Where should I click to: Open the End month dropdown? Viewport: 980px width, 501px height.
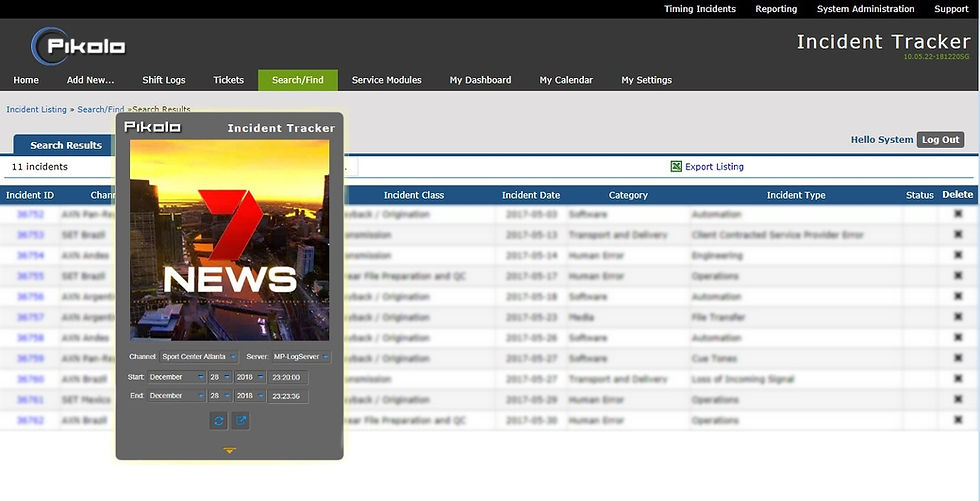coord(176,396)
